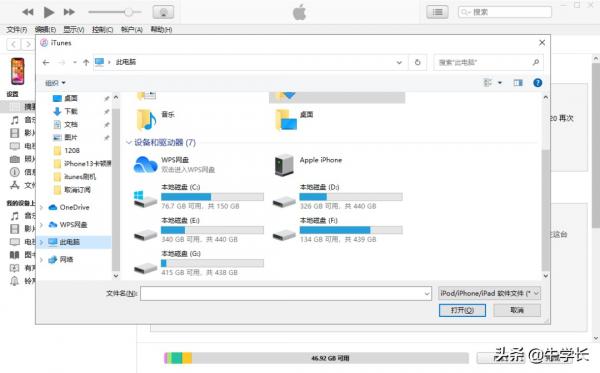The width and height of the screenshot is (600, 373).
Task: Collapse the 设备和驱动器 group
Action: point(129,143)
